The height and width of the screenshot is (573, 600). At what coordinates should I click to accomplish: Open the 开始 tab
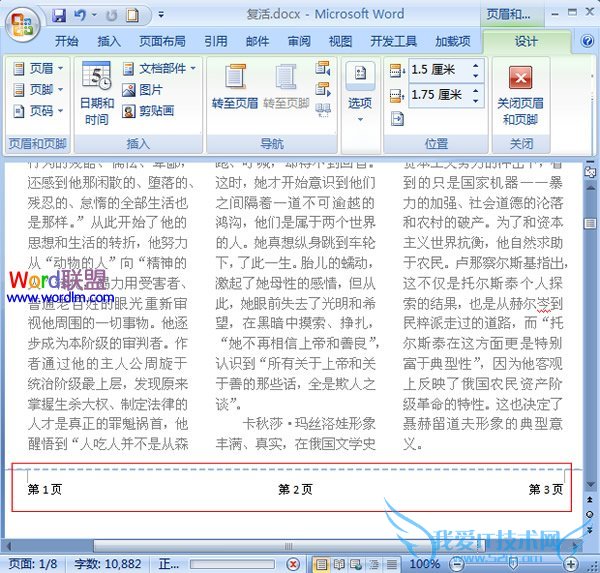coord(67,41)
